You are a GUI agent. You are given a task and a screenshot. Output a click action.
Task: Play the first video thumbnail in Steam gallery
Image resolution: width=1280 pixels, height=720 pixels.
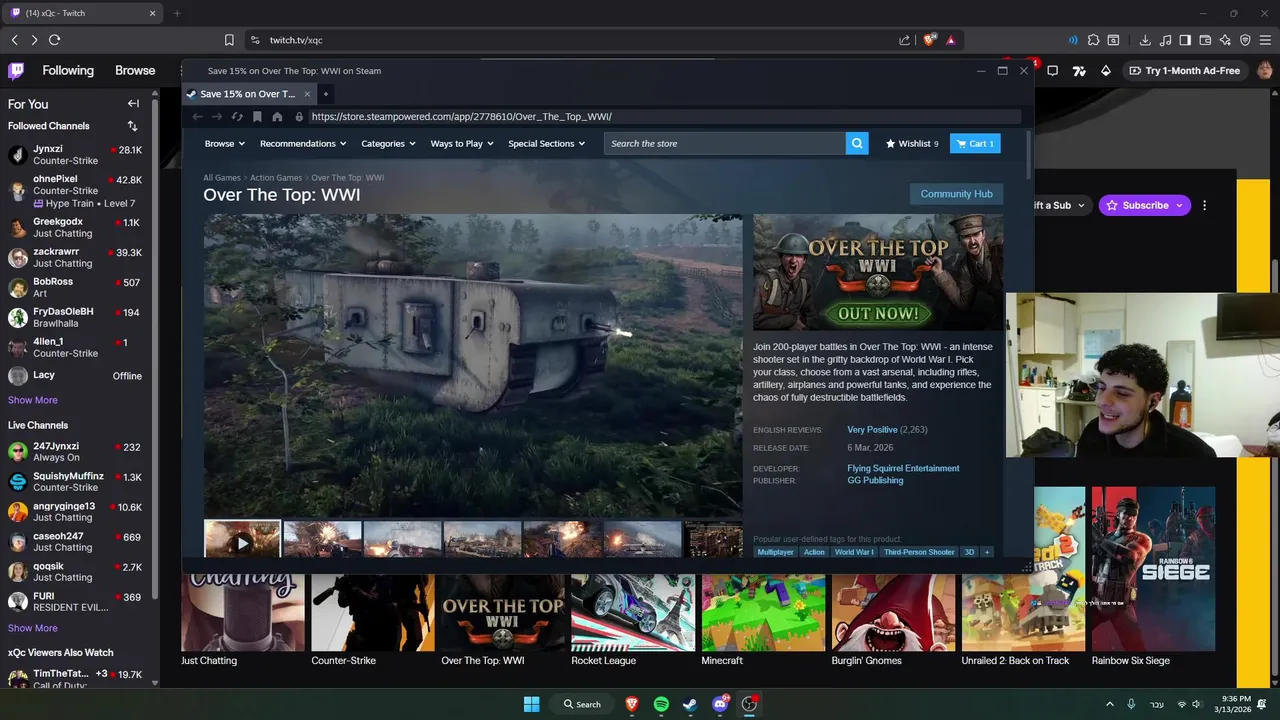[x=242, y=540]
